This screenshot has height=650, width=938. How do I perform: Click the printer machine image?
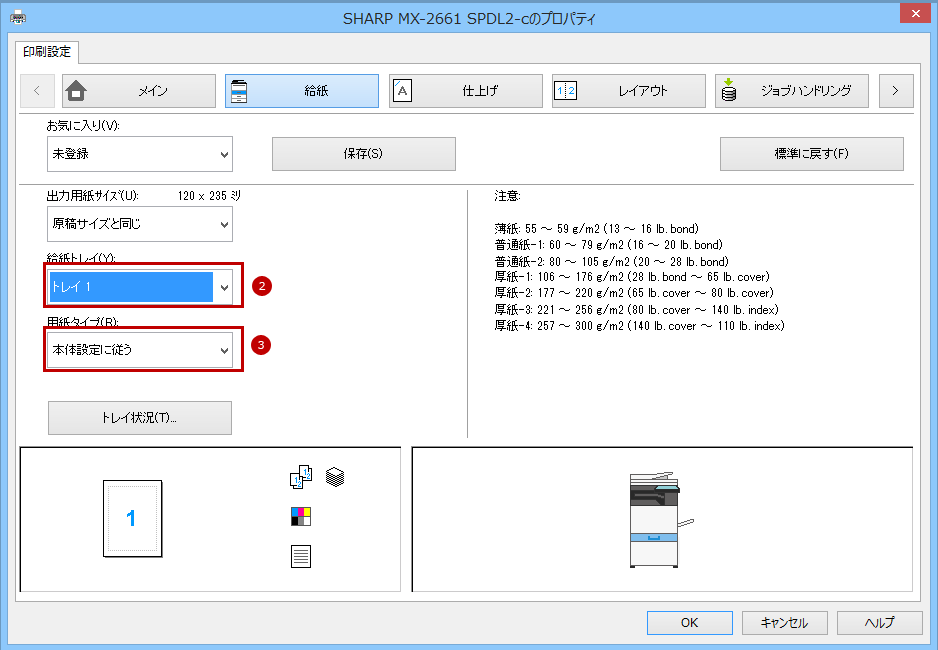click(660, 520)
